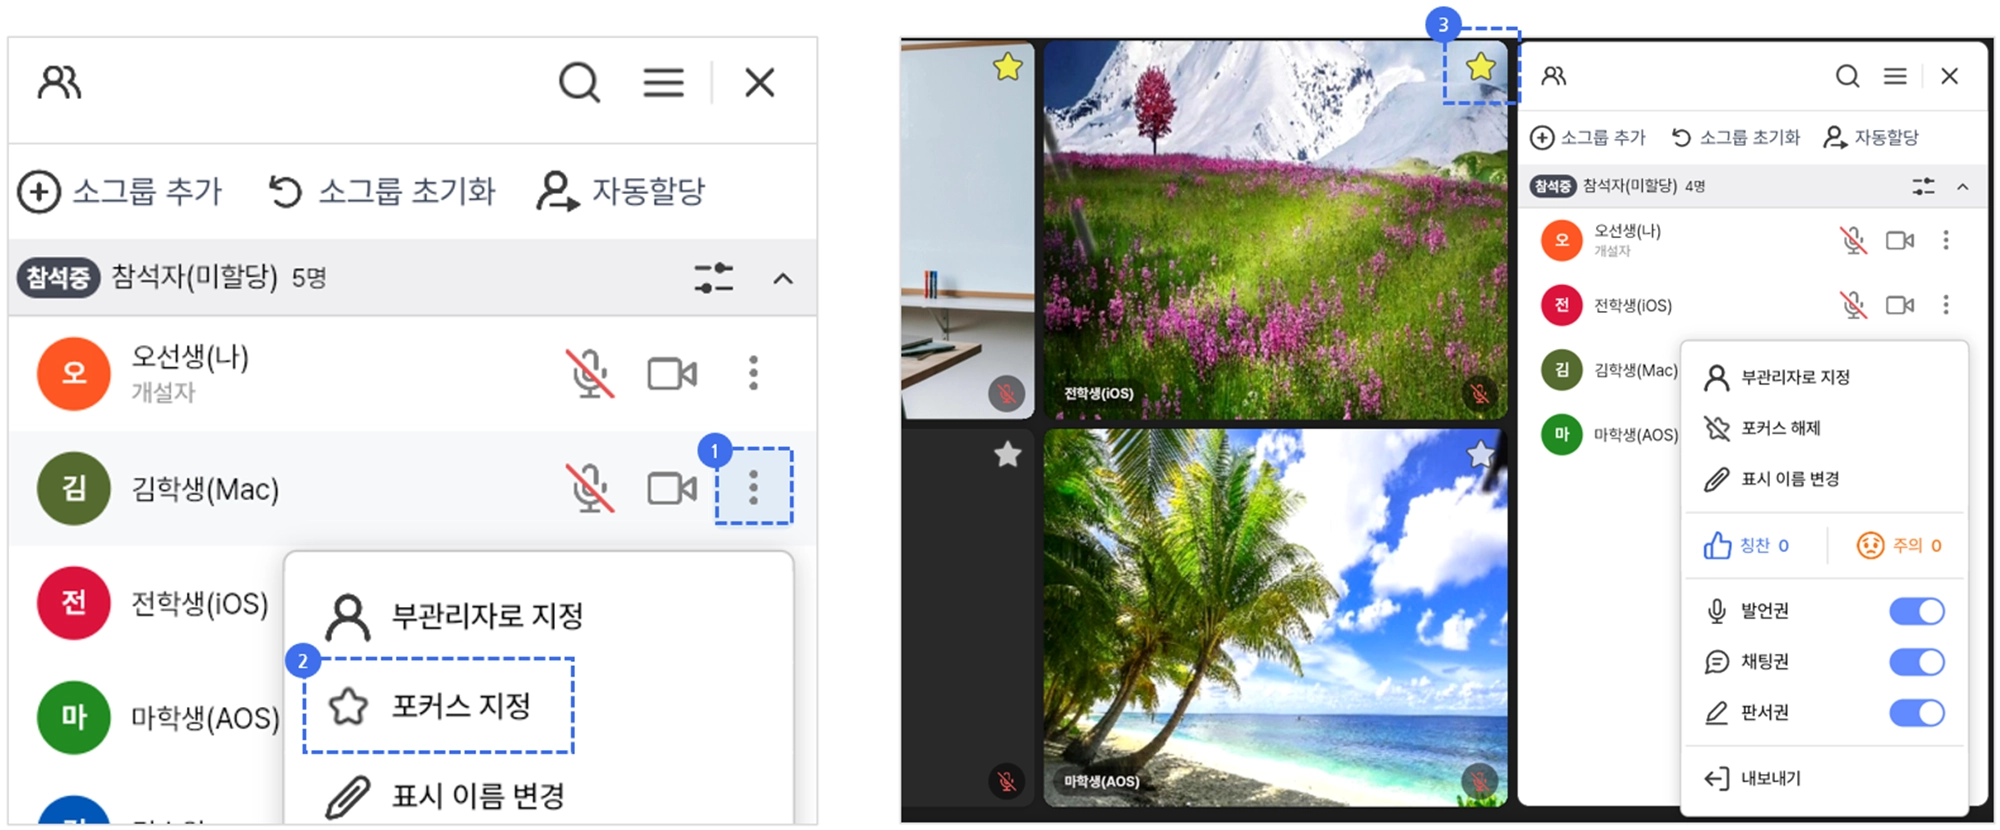Image resolution: width=2000 pixels, height=830 pixels.
Task: Click the green 김 avatar in the 5명 list
Action: tap(74, 488)
